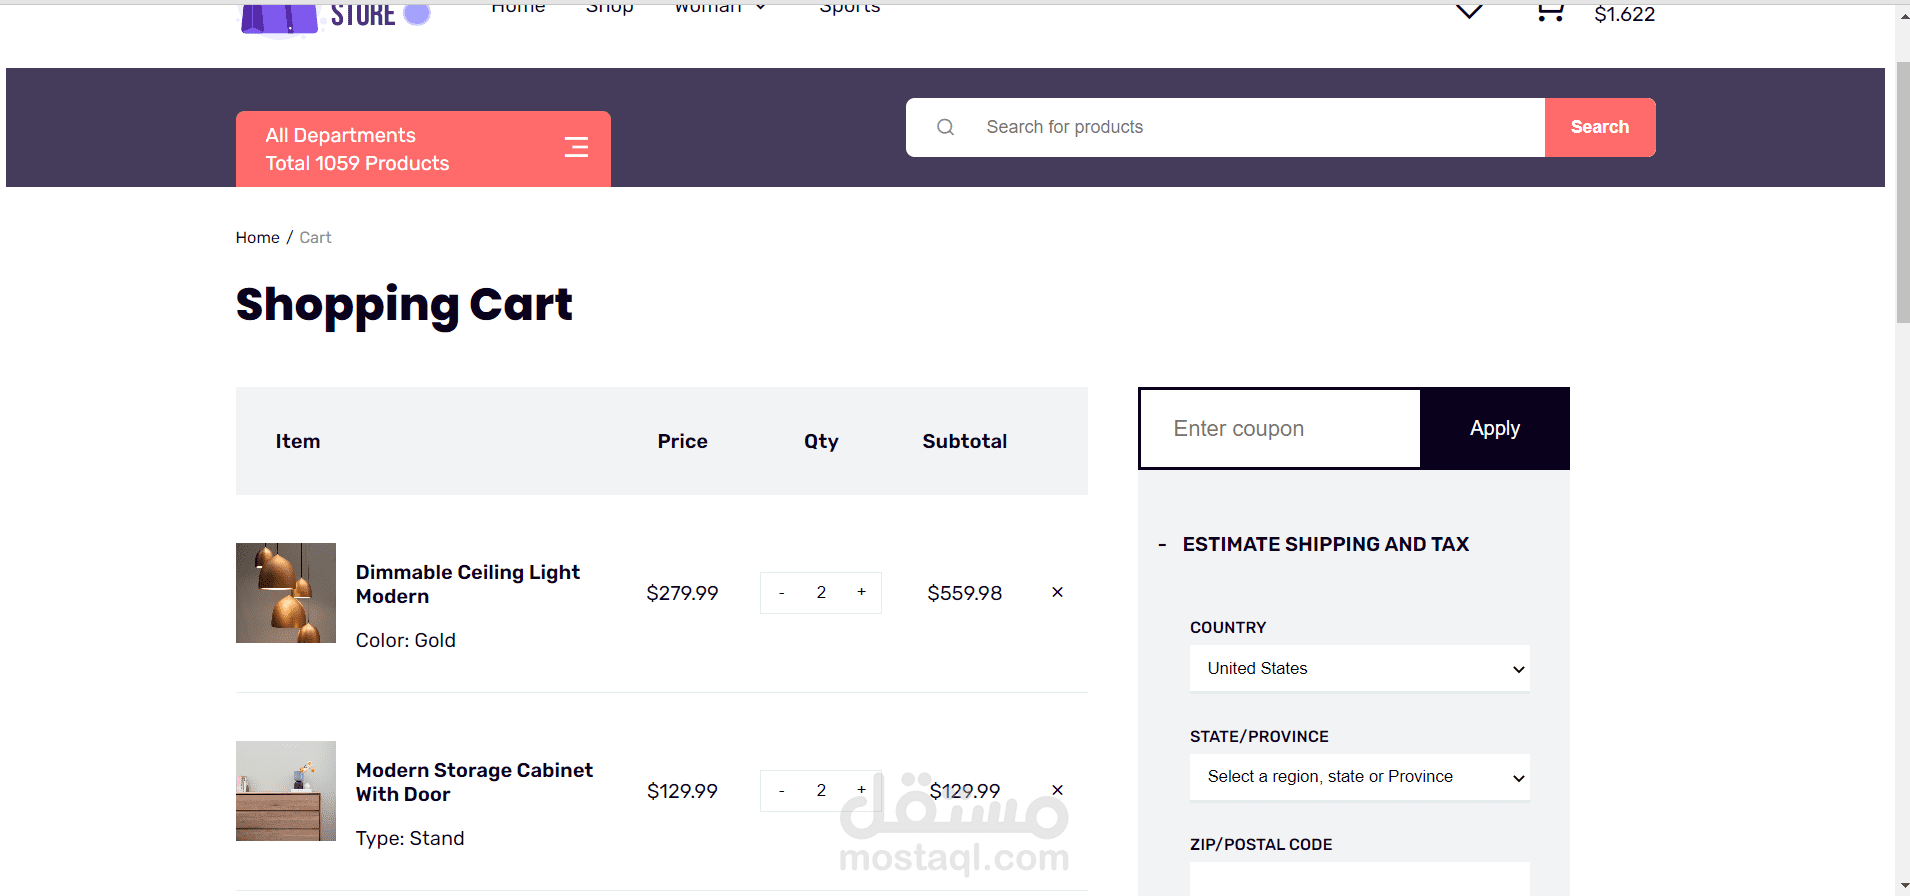Open the All Departments hamburger menu icon

coord(576,148)
